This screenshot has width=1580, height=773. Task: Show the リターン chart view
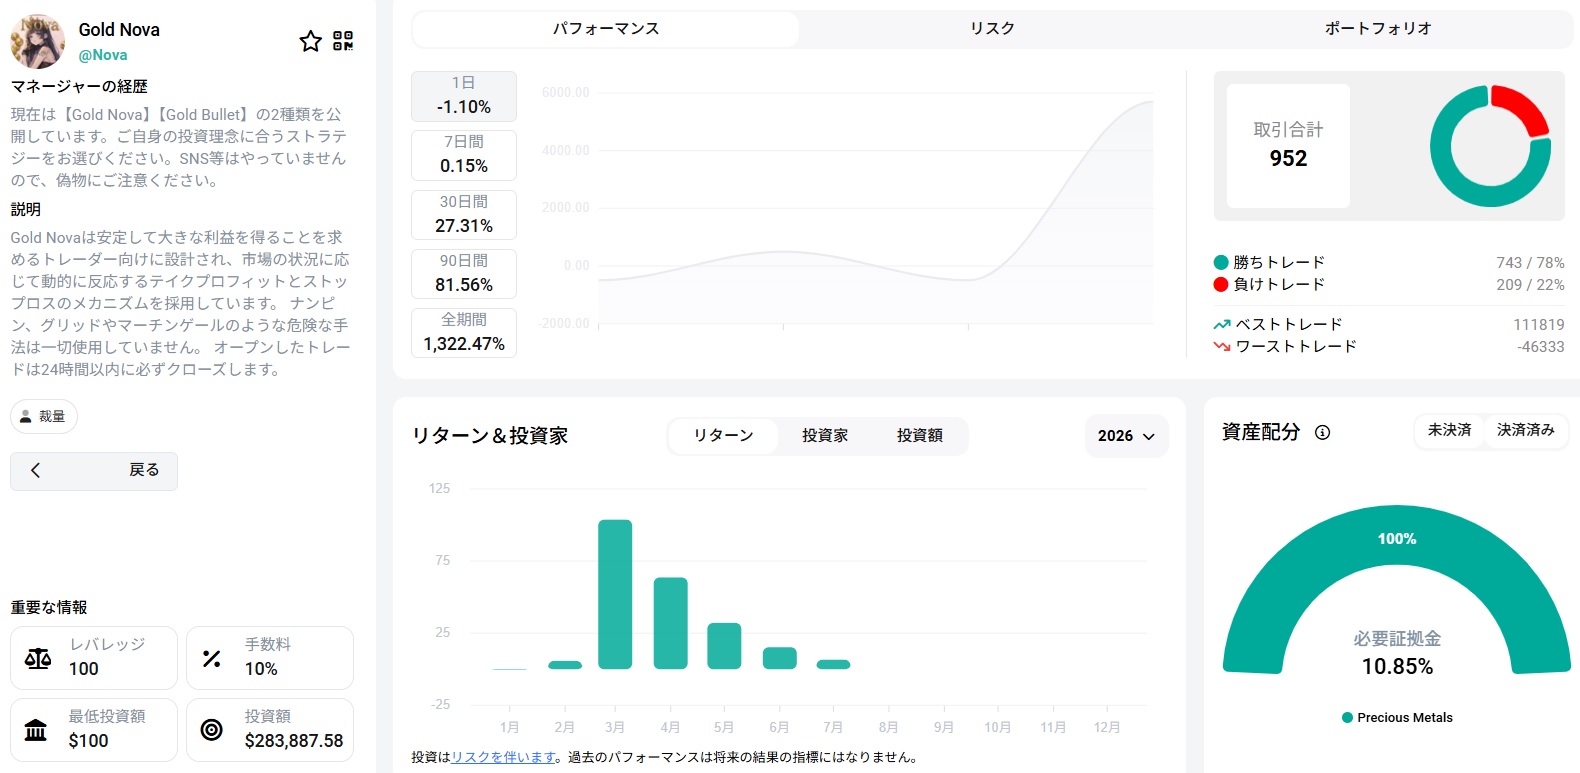click(x=723, y=436)
